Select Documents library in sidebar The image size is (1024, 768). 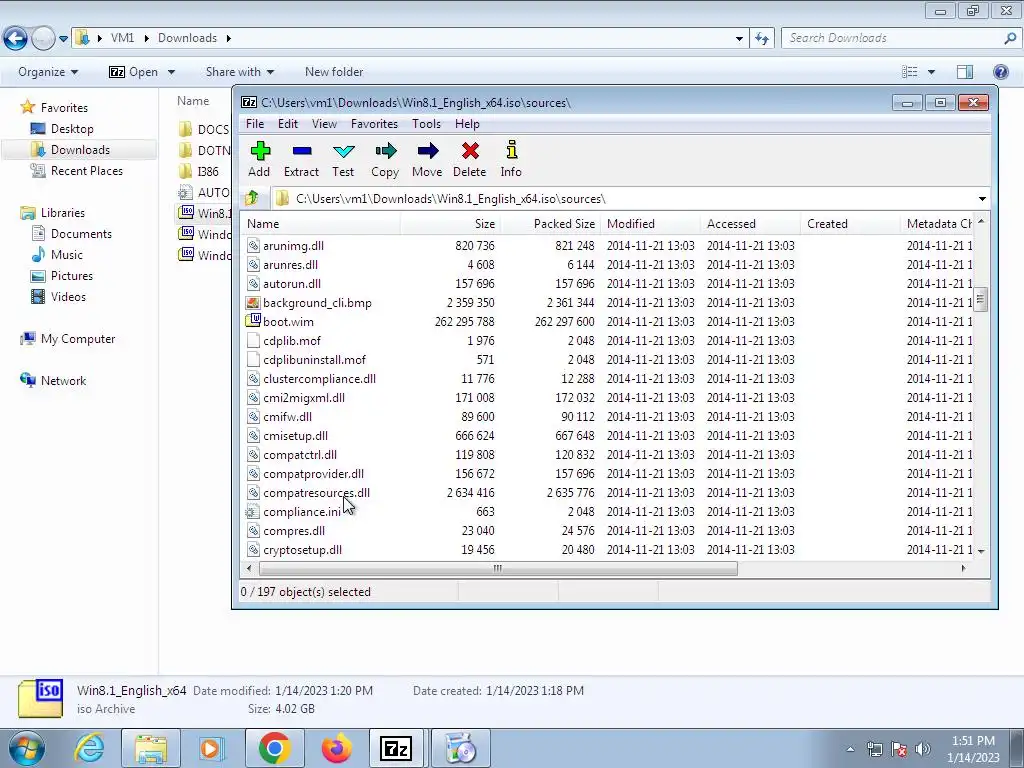point(81,234)
